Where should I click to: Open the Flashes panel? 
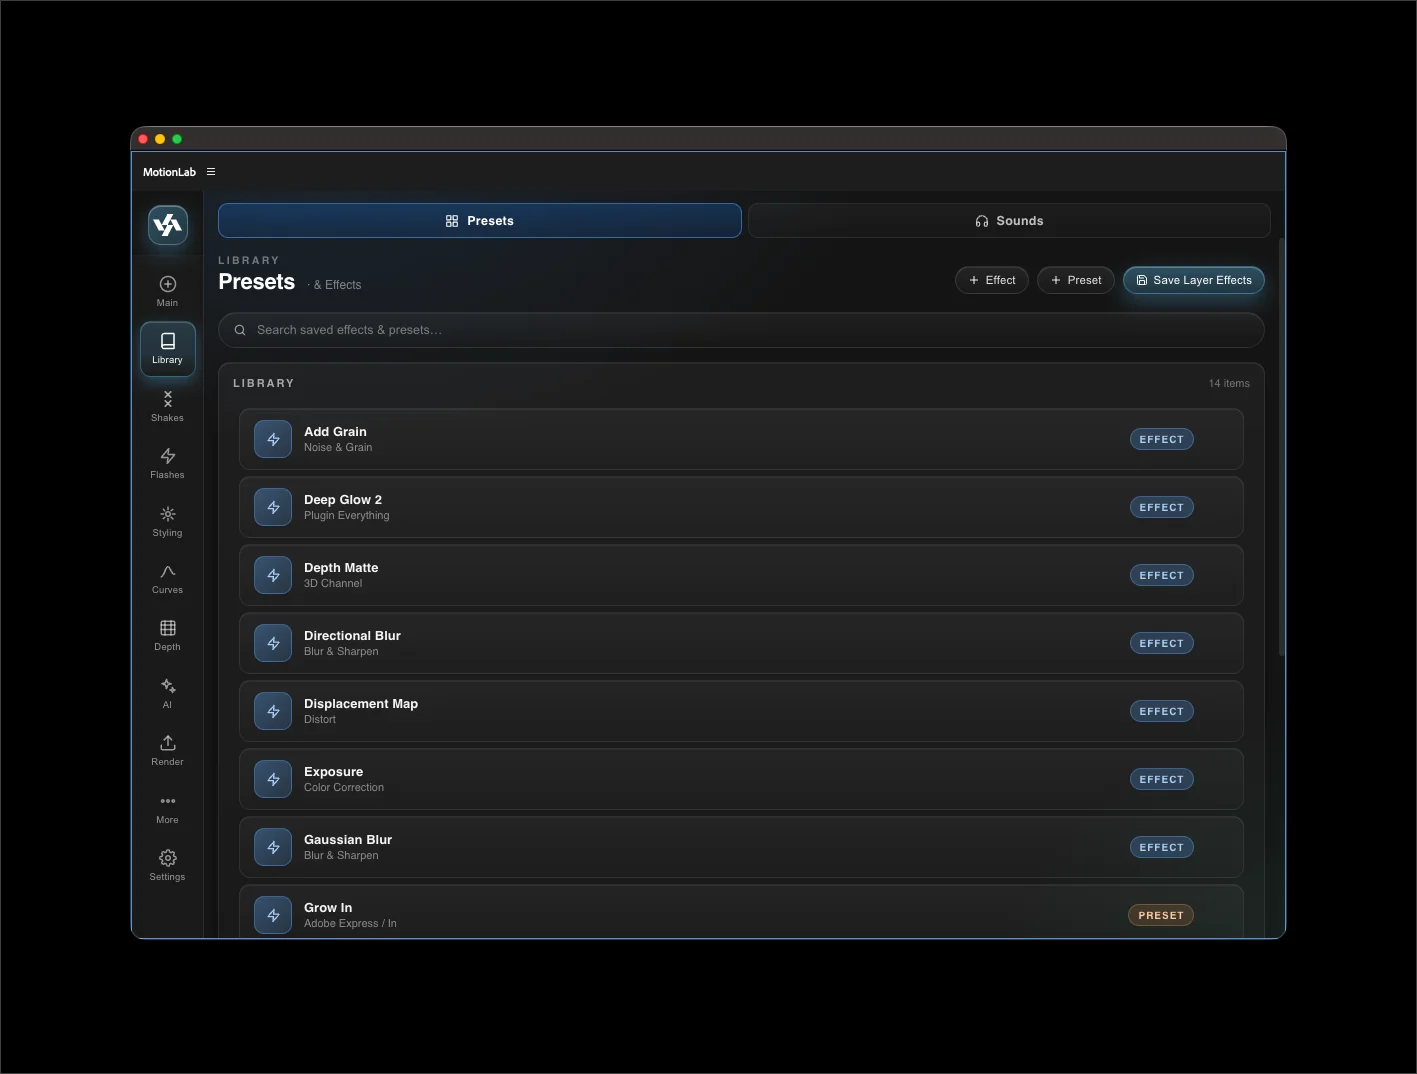pos(168,463)
